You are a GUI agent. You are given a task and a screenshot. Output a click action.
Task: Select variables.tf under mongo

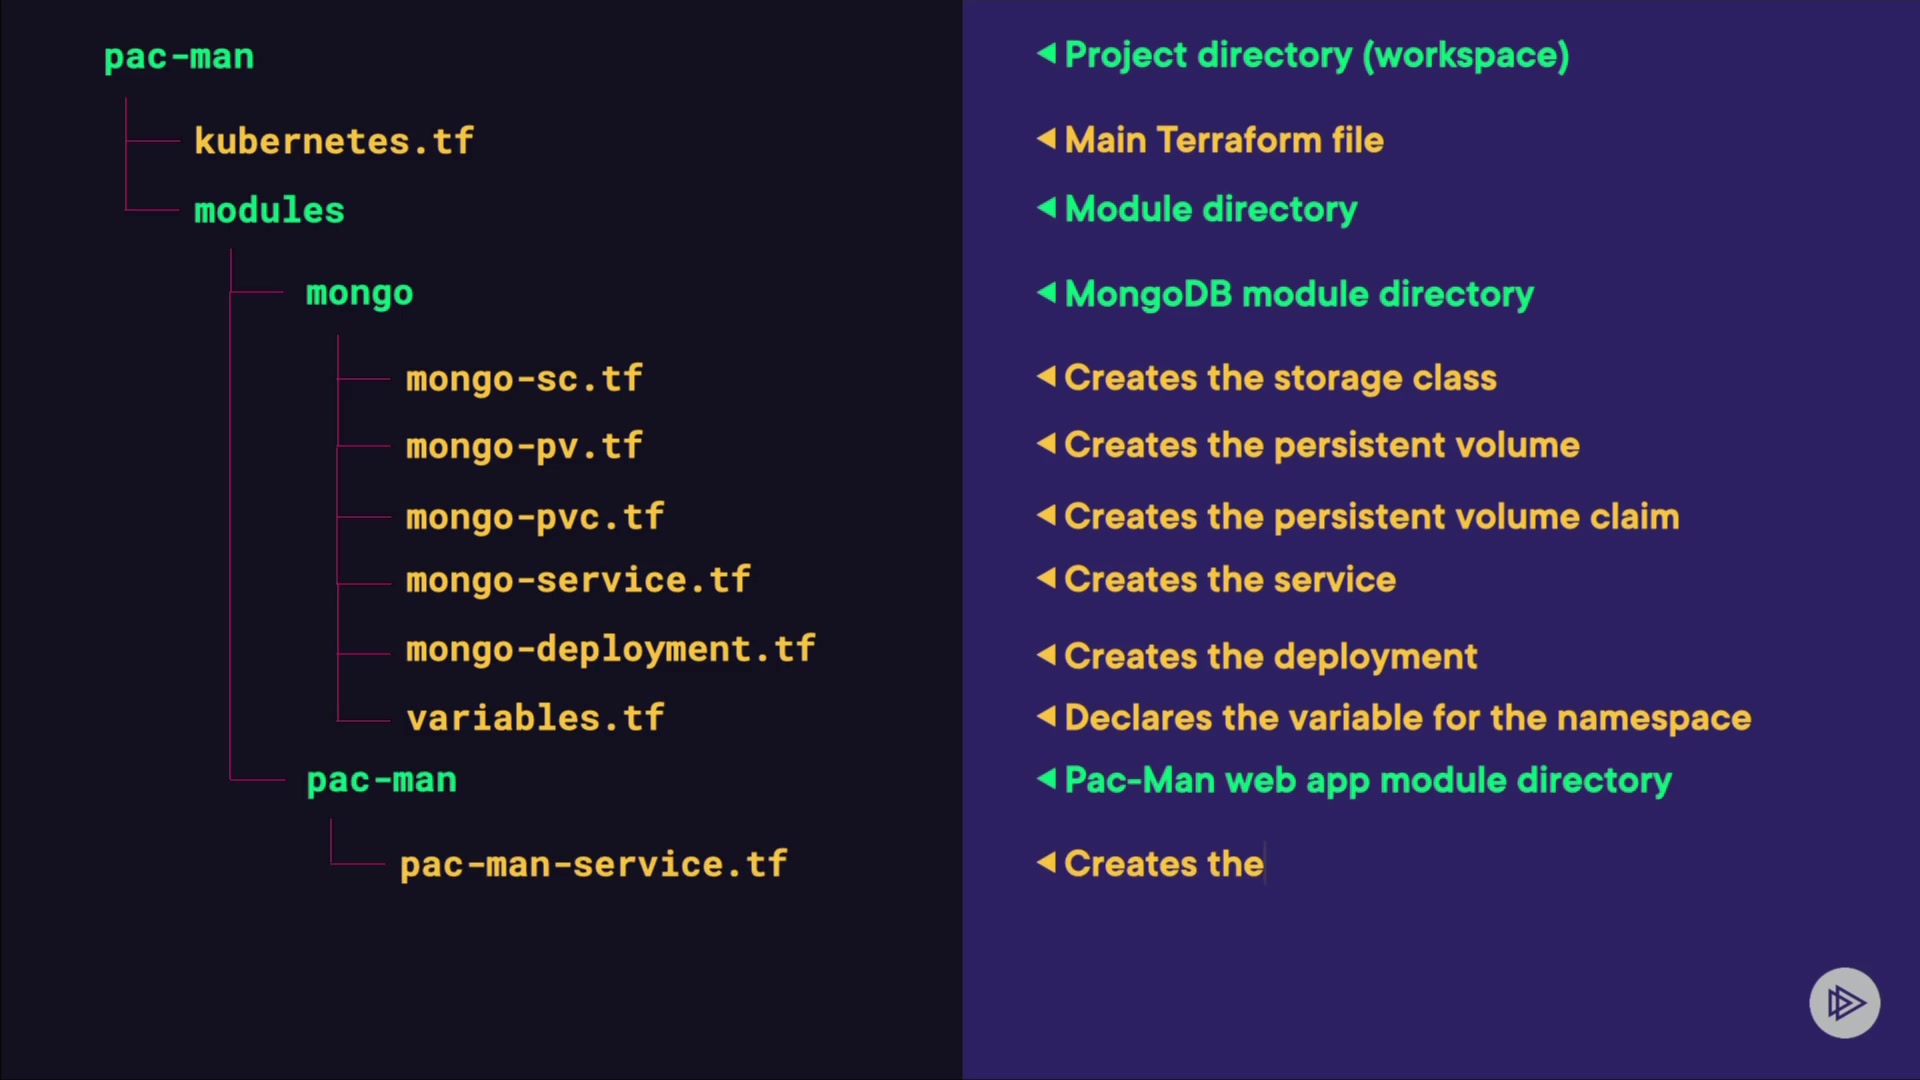point(535,718)
